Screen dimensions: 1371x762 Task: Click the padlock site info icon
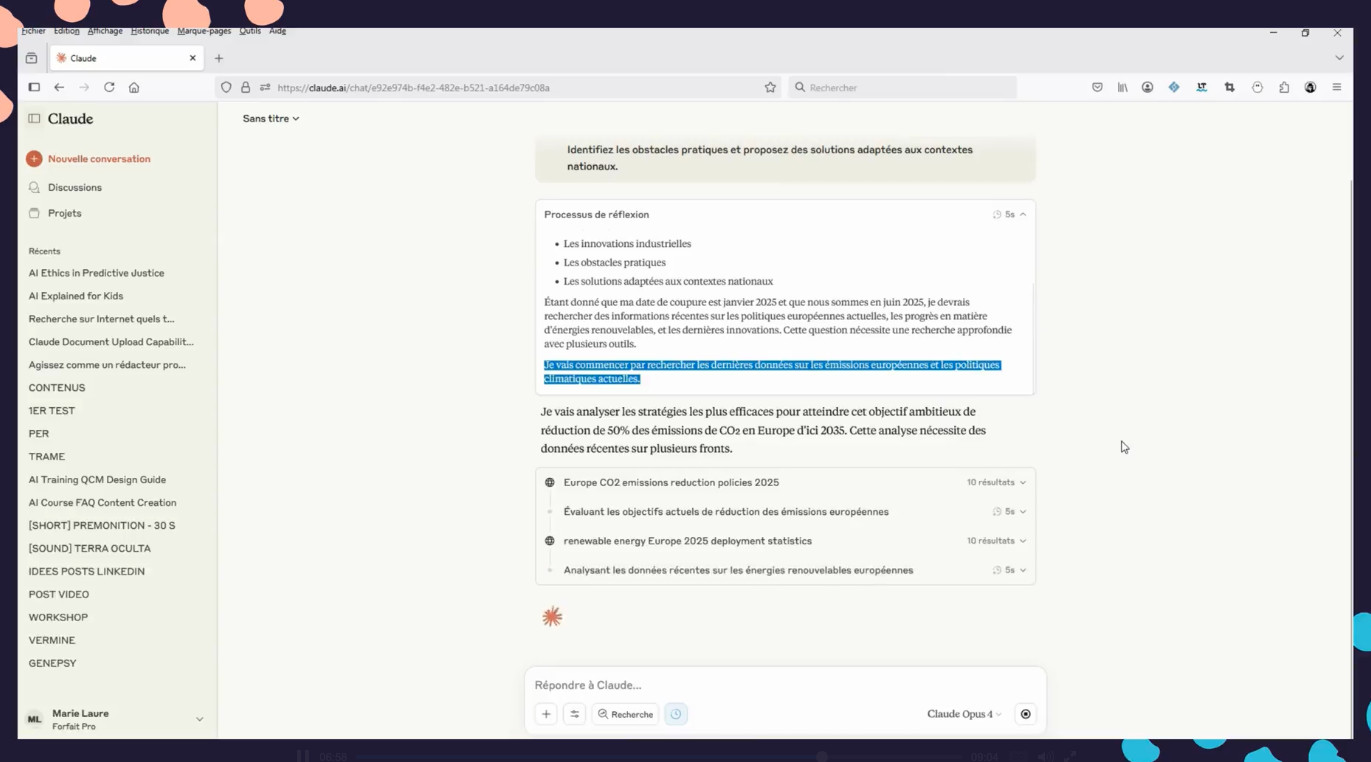[245, 88]
